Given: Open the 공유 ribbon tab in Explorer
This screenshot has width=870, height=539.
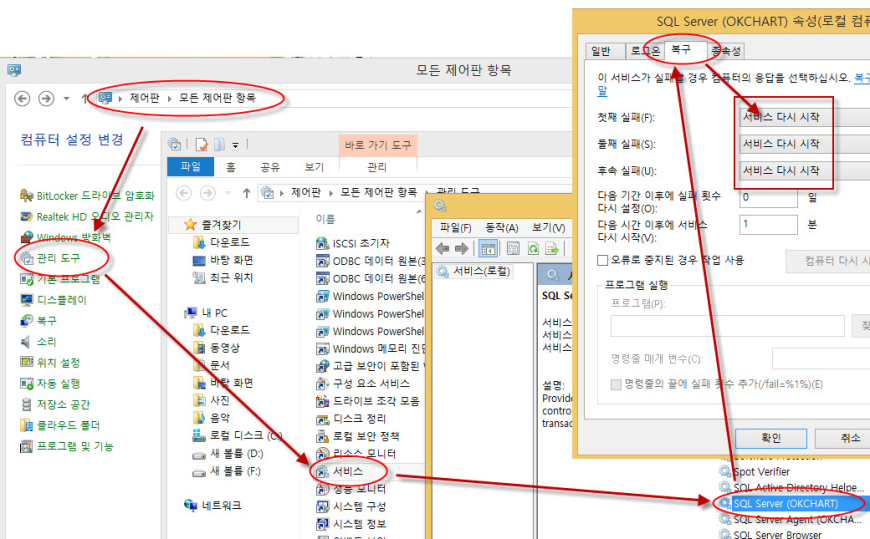Looking at the screenshot, I should [x=270, y=167].
